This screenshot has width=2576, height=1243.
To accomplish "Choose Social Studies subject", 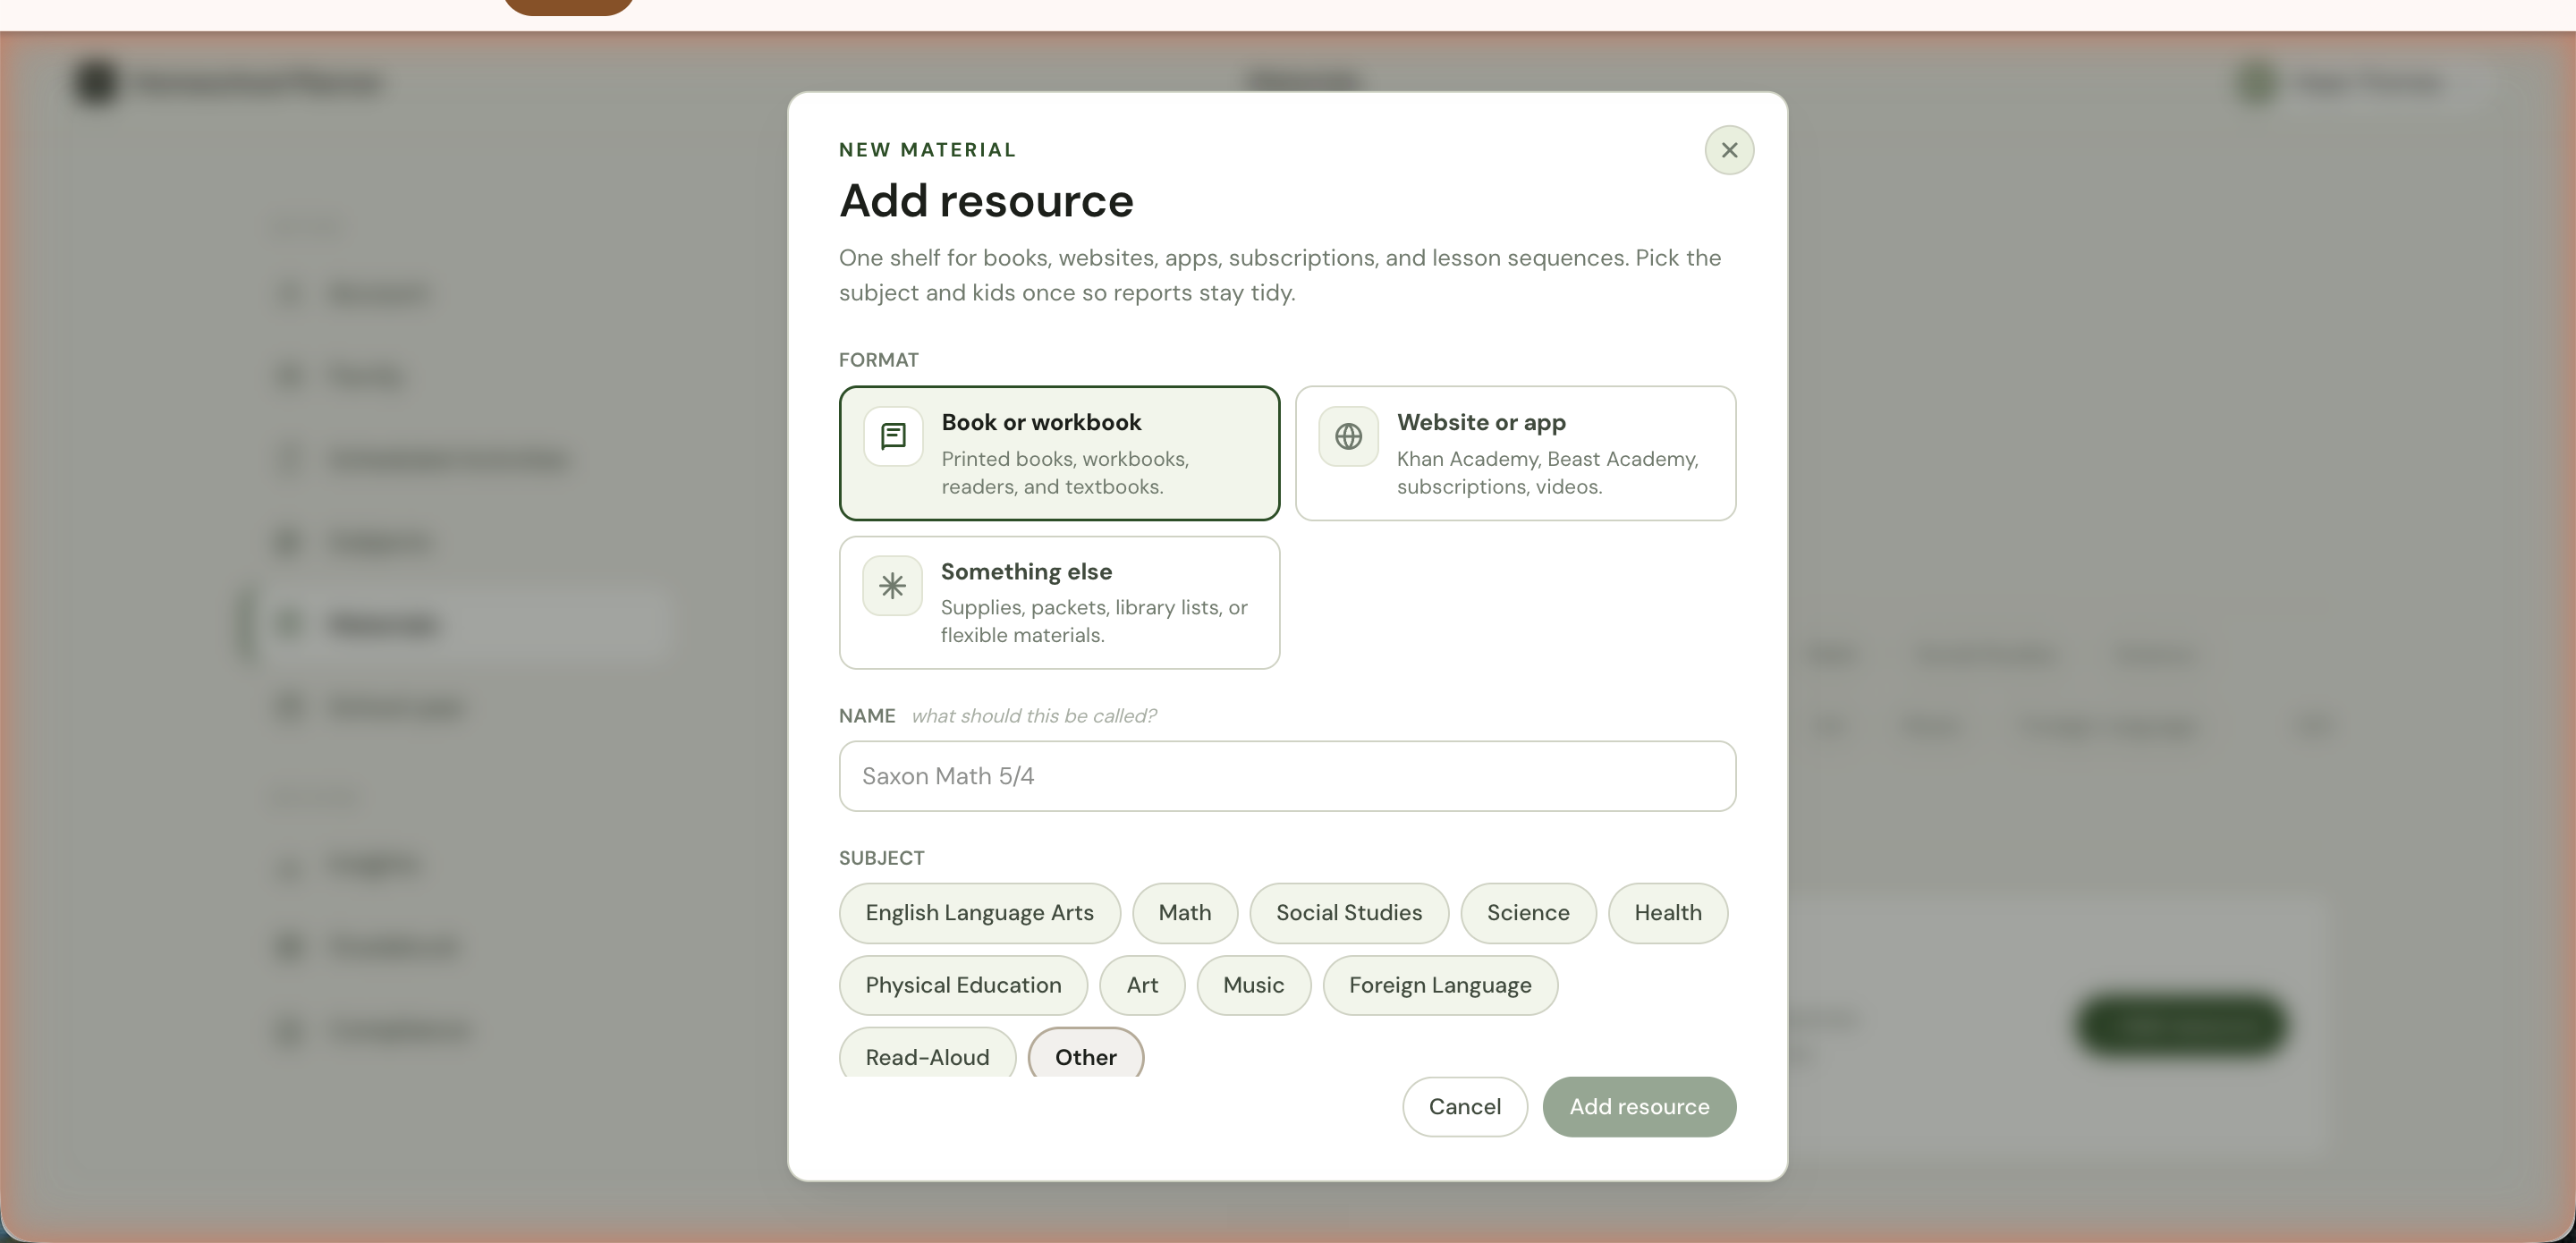I will pos(1349,913).
